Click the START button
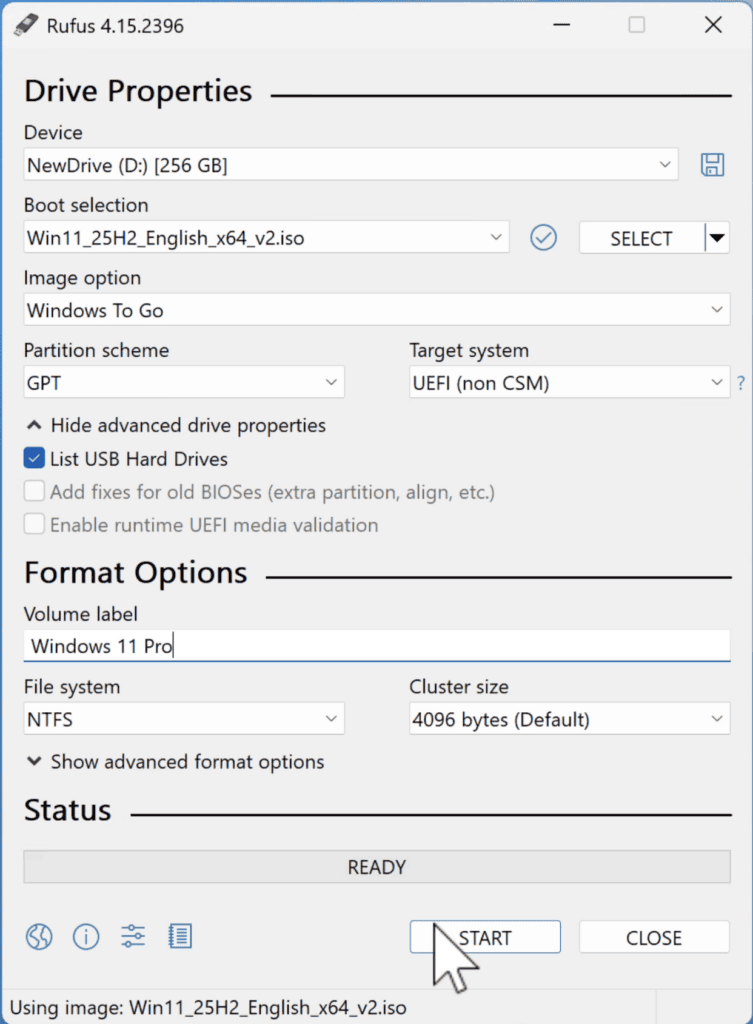This screenshot has width=753, height=1024. [485, 937]
